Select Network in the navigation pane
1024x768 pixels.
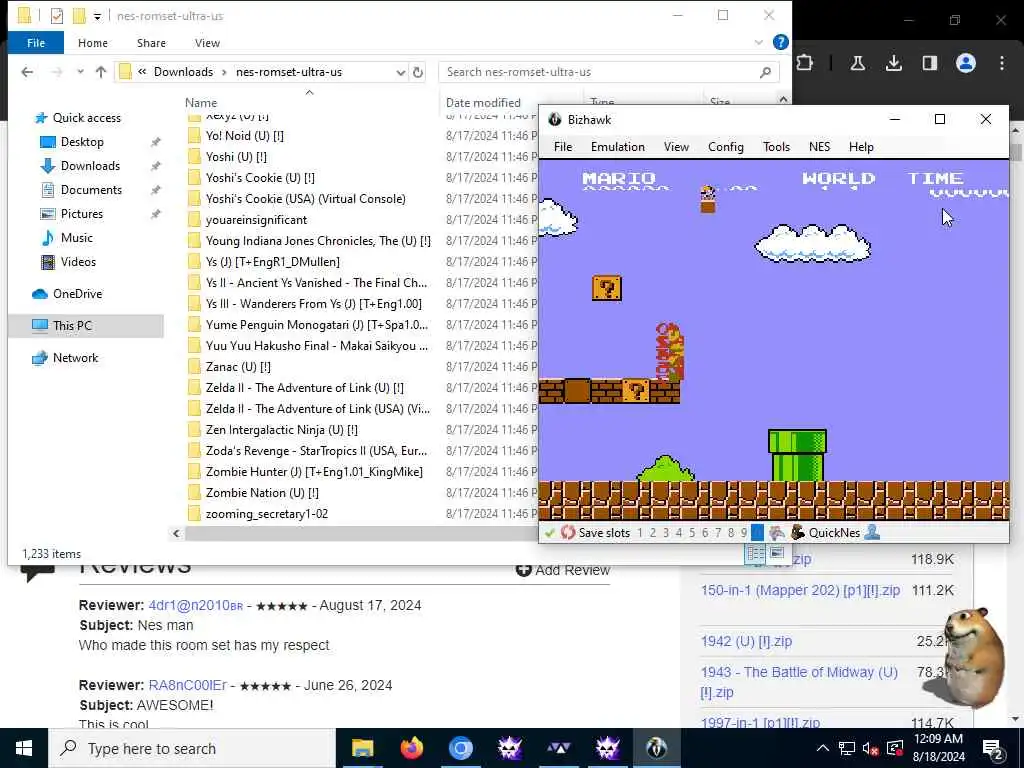[75, 358]
